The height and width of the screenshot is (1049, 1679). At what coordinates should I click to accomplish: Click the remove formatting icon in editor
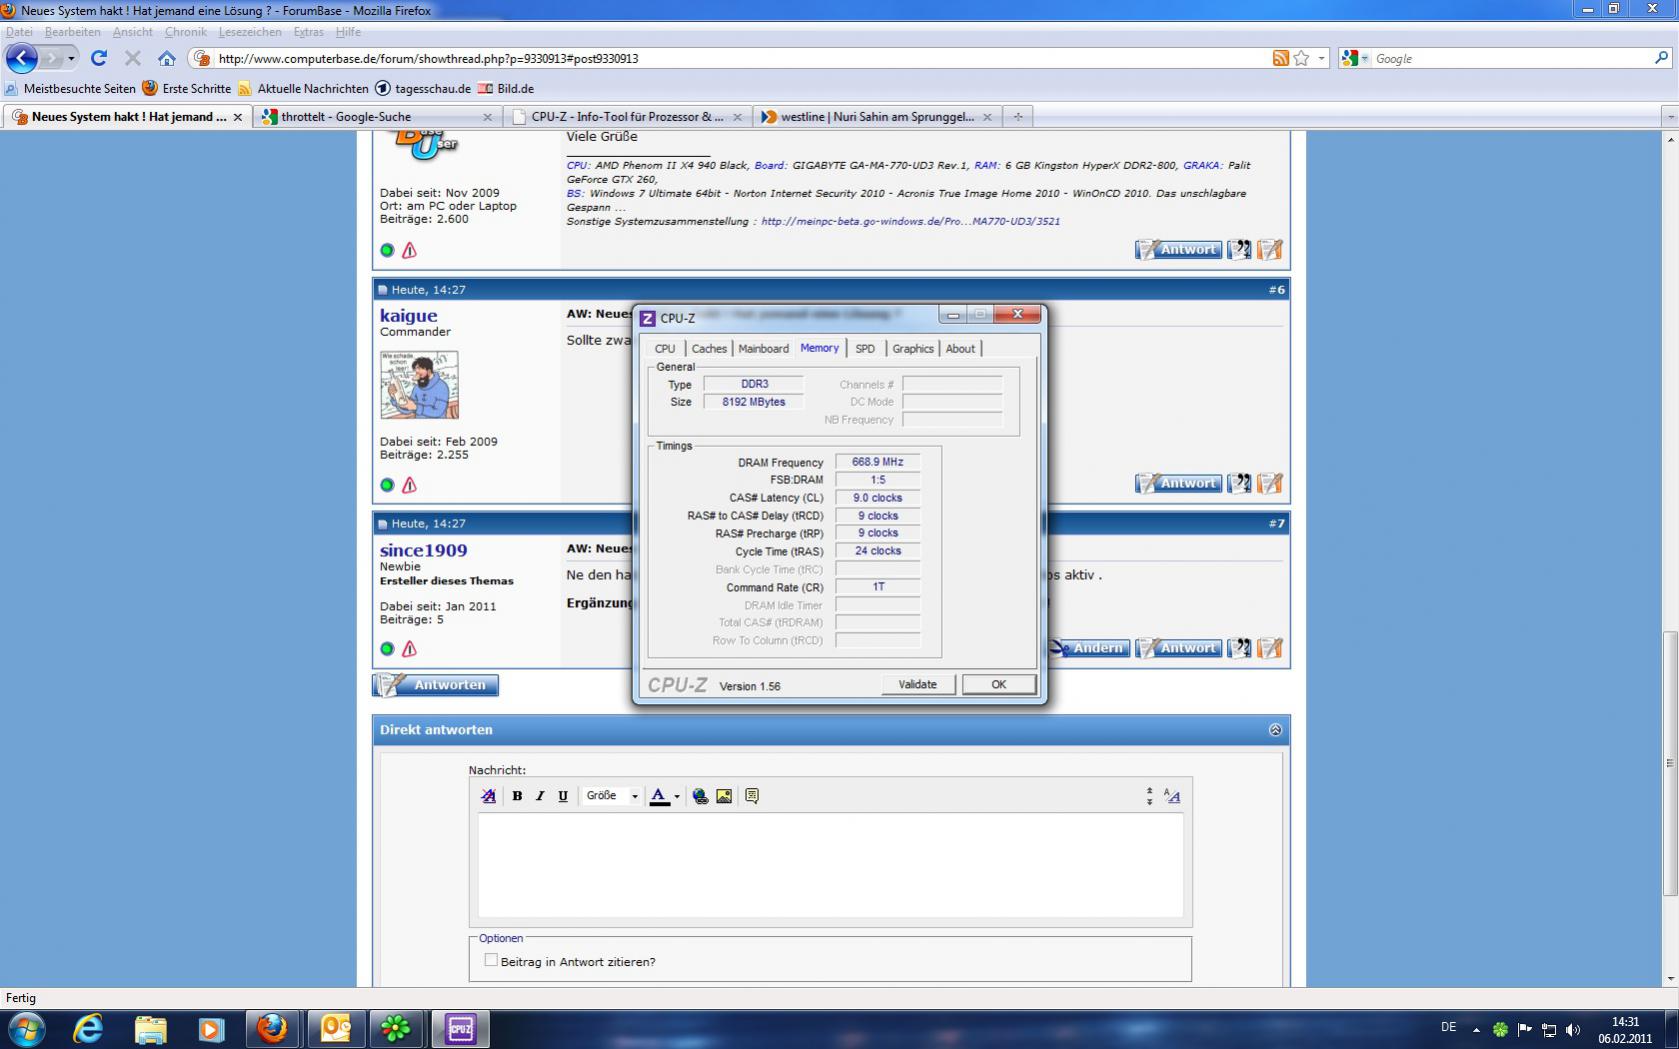coord(488,796)
